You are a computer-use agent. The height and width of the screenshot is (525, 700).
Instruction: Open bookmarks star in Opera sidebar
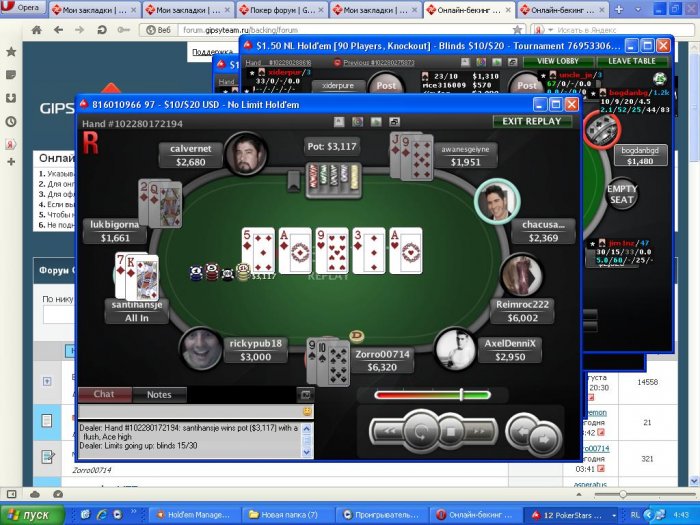(11, 52)
